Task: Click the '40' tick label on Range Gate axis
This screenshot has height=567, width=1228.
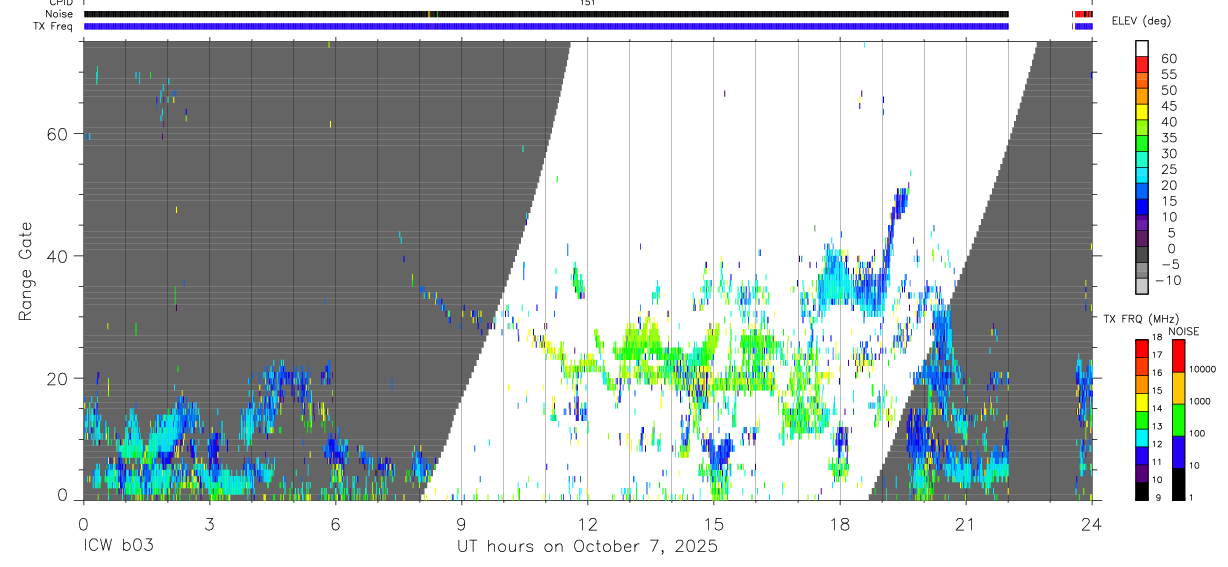Action: pos(56,256)
